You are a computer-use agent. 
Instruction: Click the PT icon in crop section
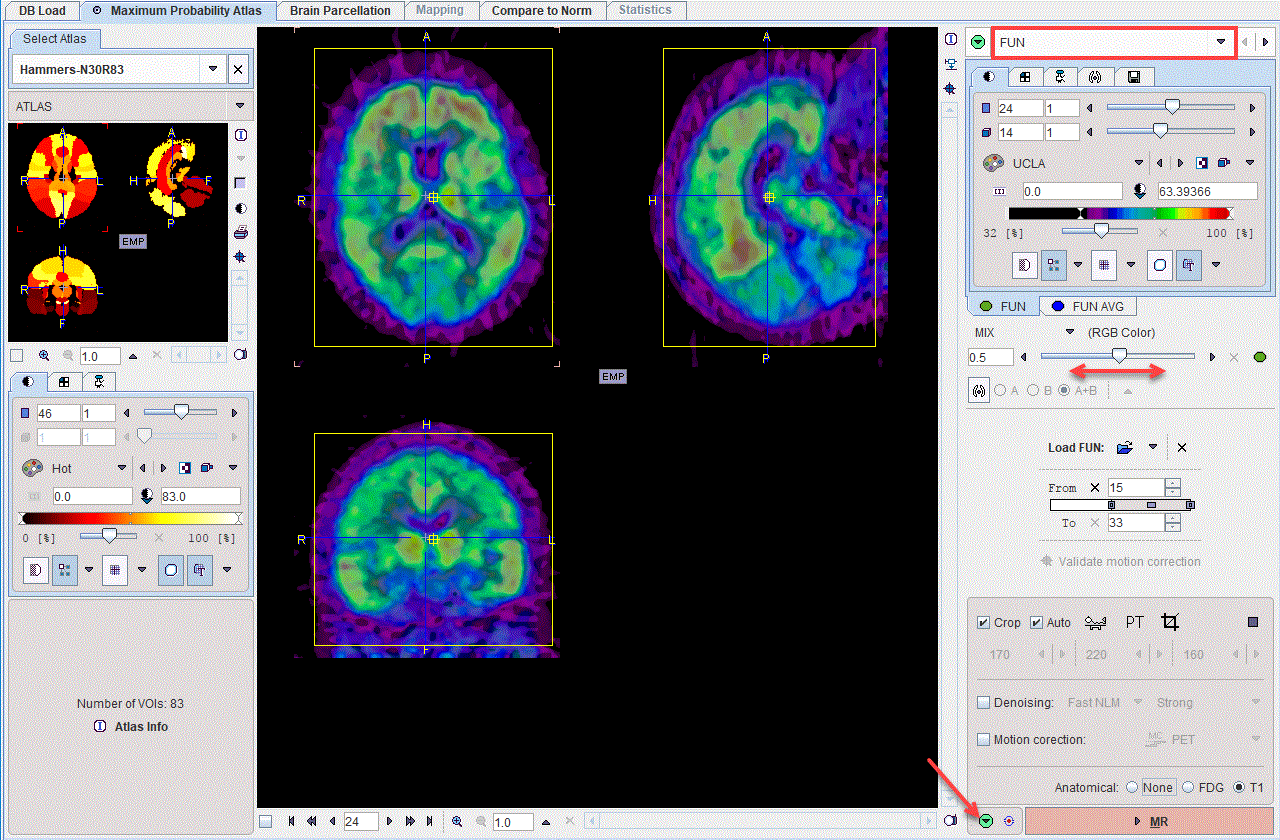coord(1135,622)
